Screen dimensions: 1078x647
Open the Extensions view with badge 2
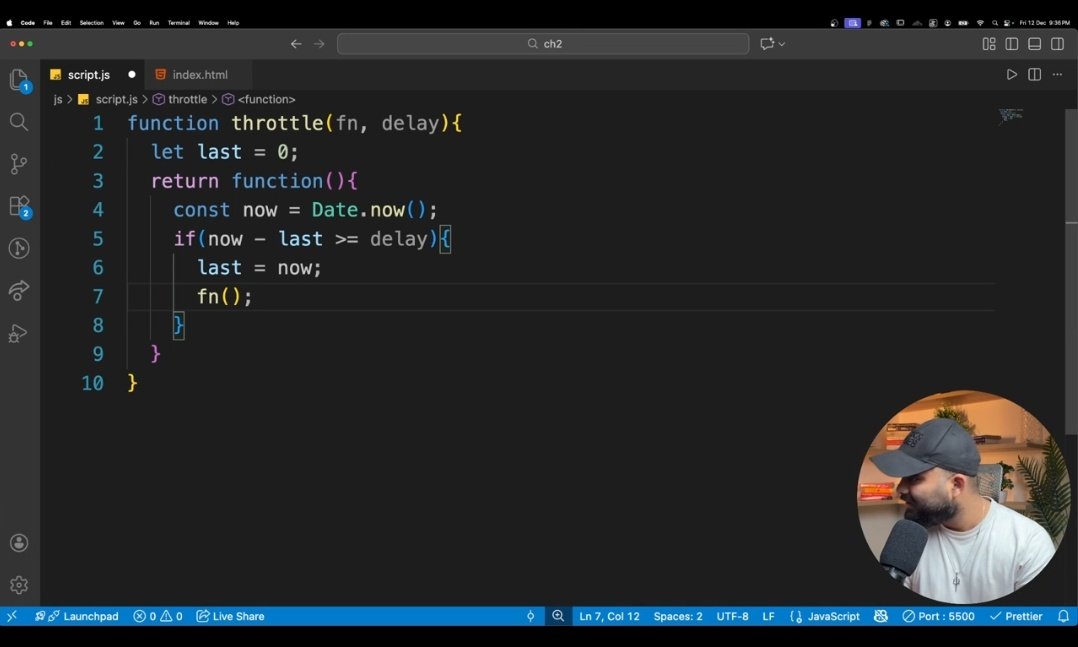point(19,206)
